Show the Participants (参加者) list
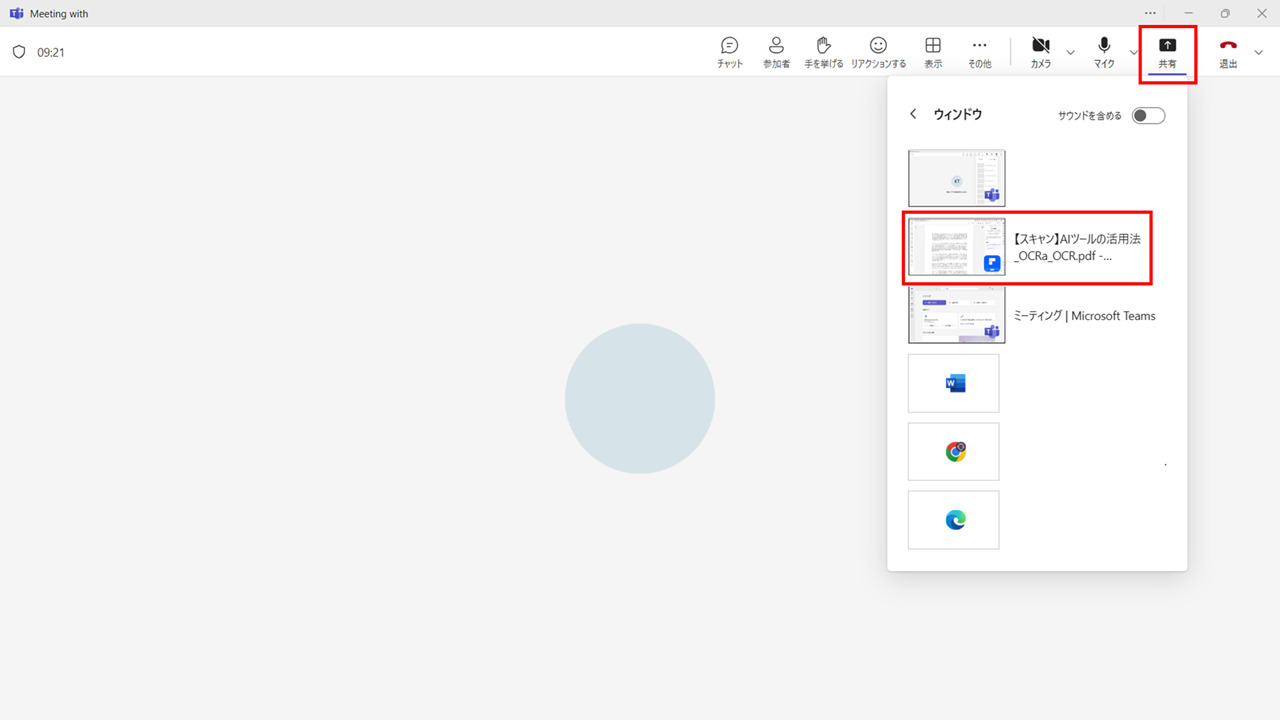Screen dimensions: 1280x720 776,52
